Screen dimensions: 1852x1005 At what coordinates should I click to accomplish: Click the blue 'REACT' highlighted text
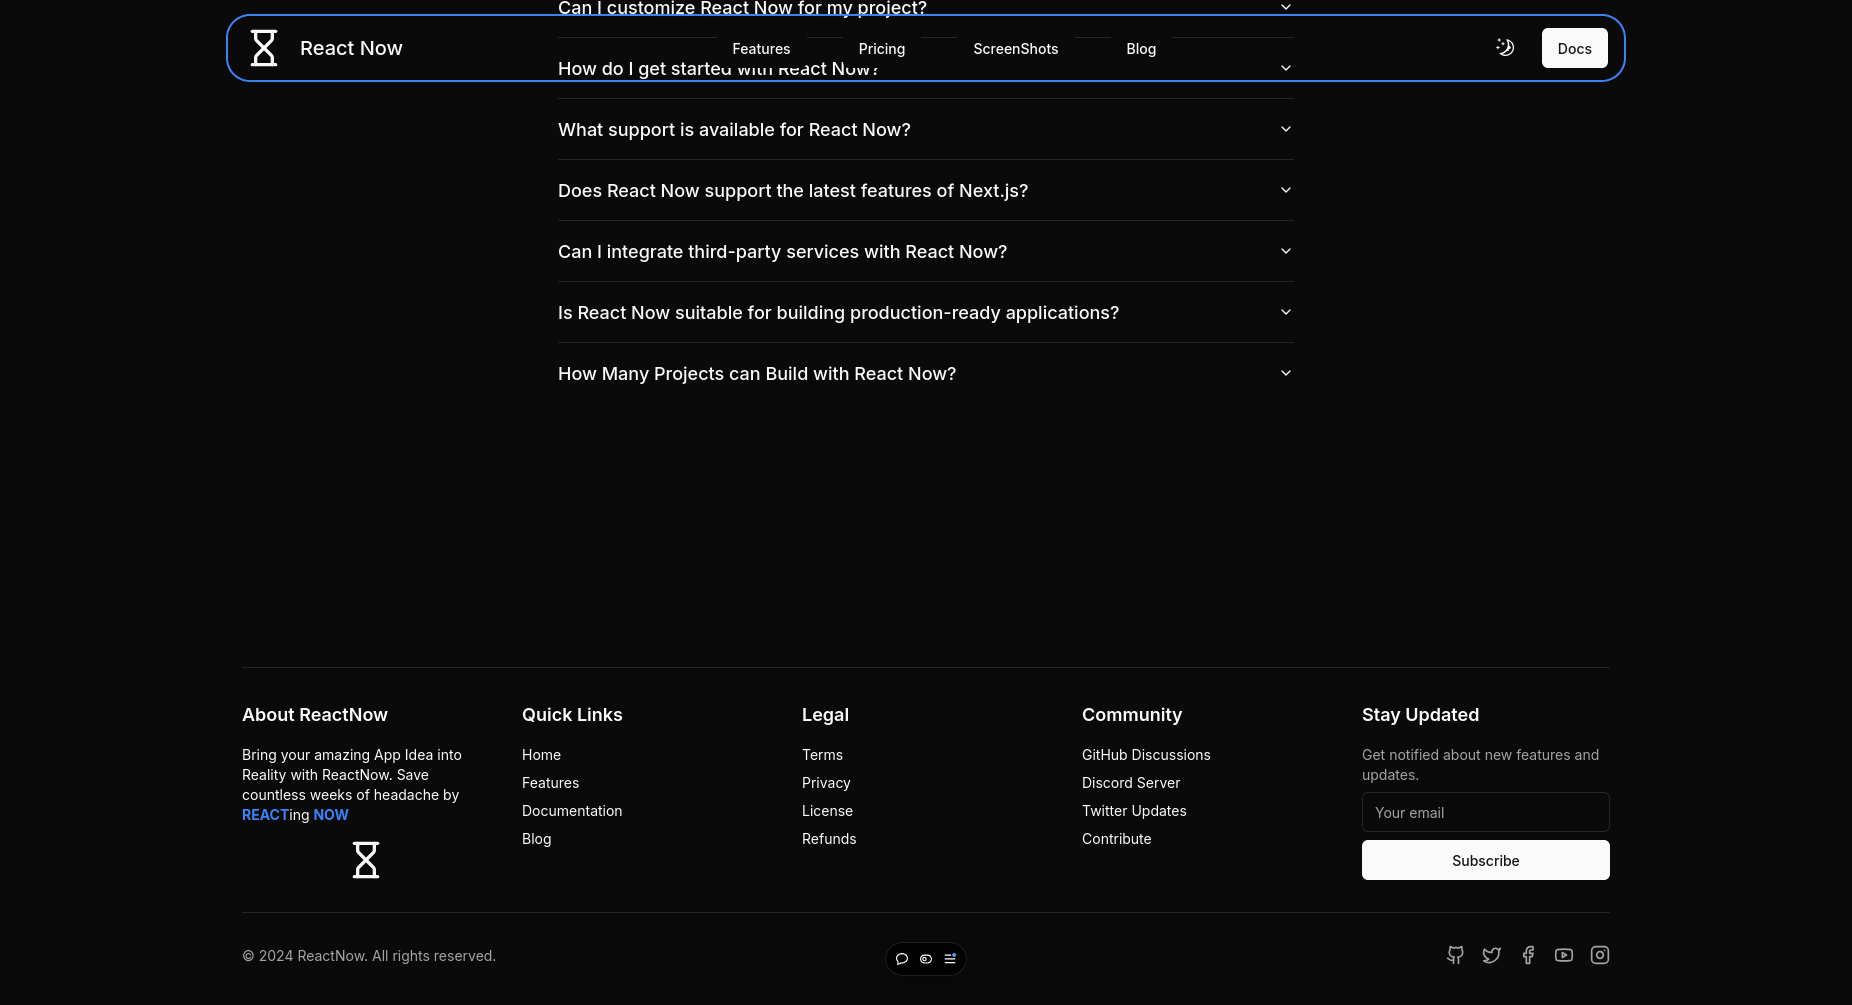(265, 815)
